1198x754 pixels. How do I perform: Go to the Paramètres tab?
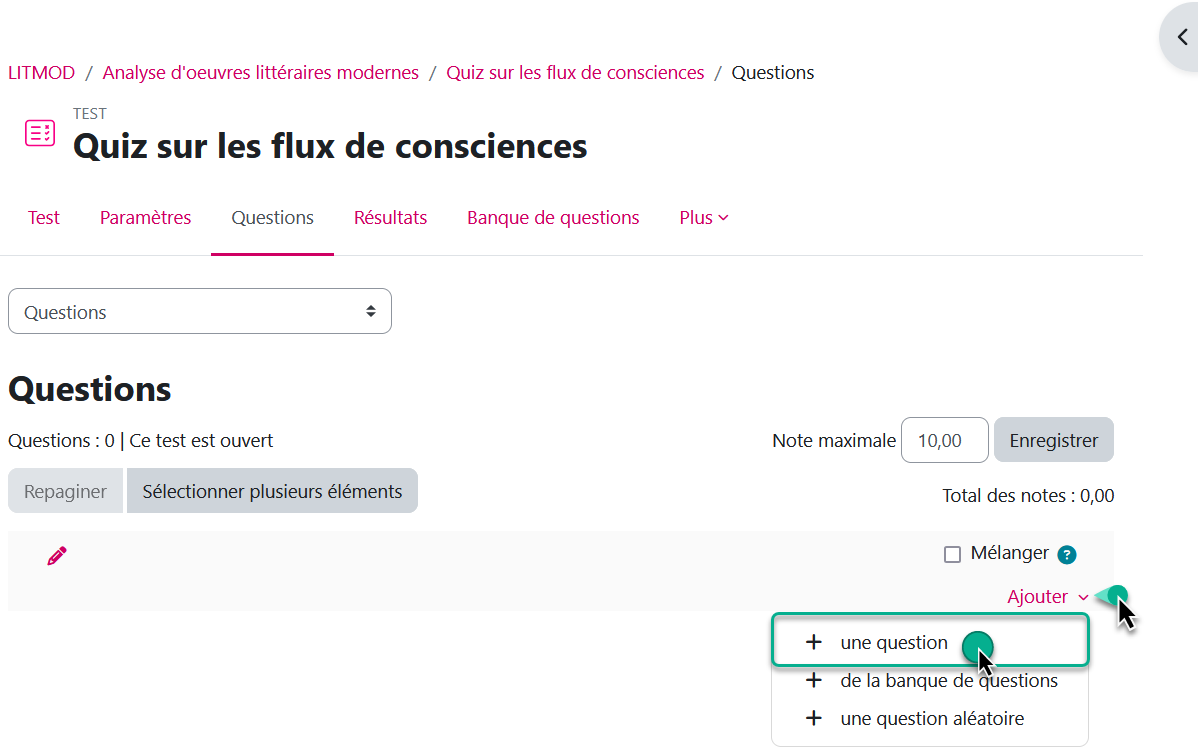(145, 218)
